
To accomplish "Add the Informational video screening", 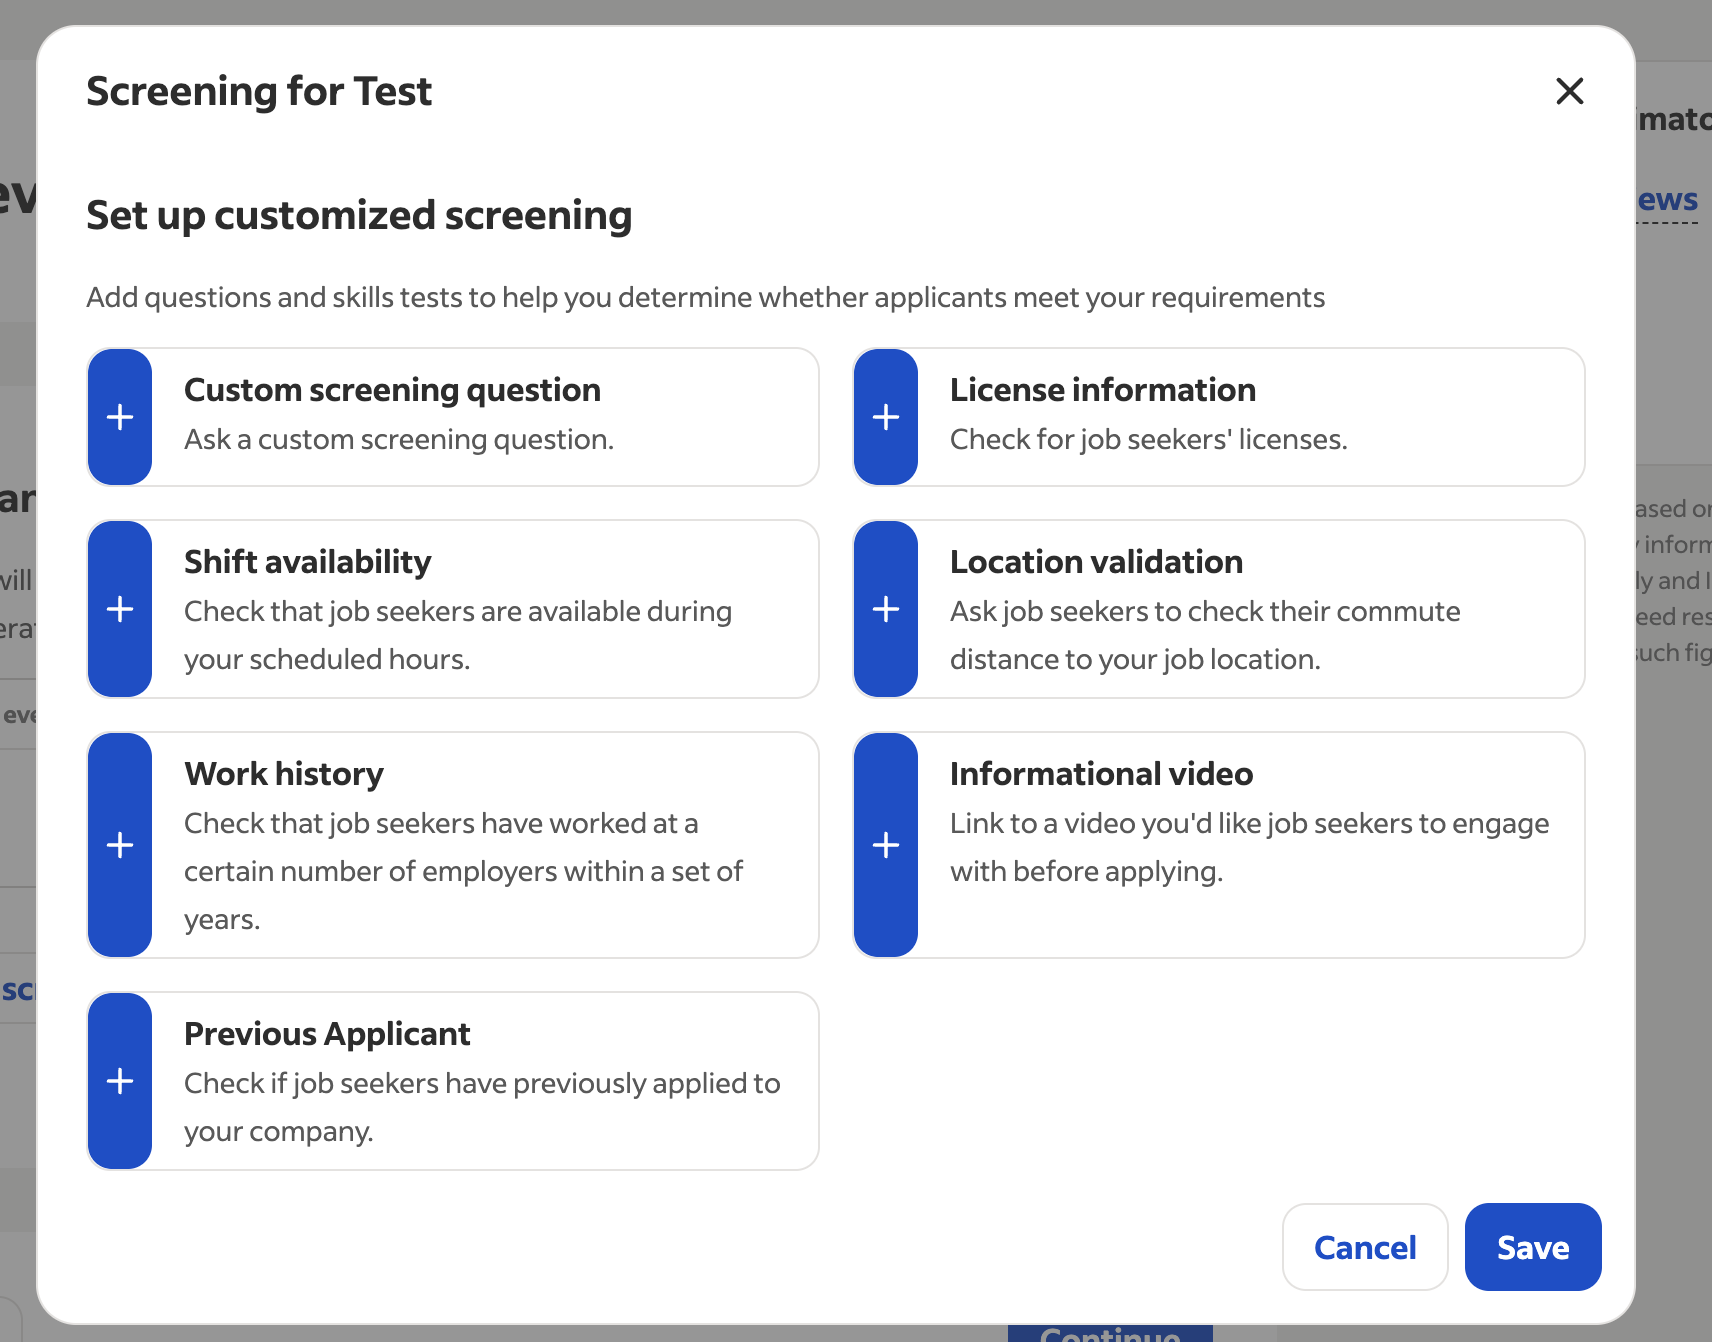I will point(885,845).
